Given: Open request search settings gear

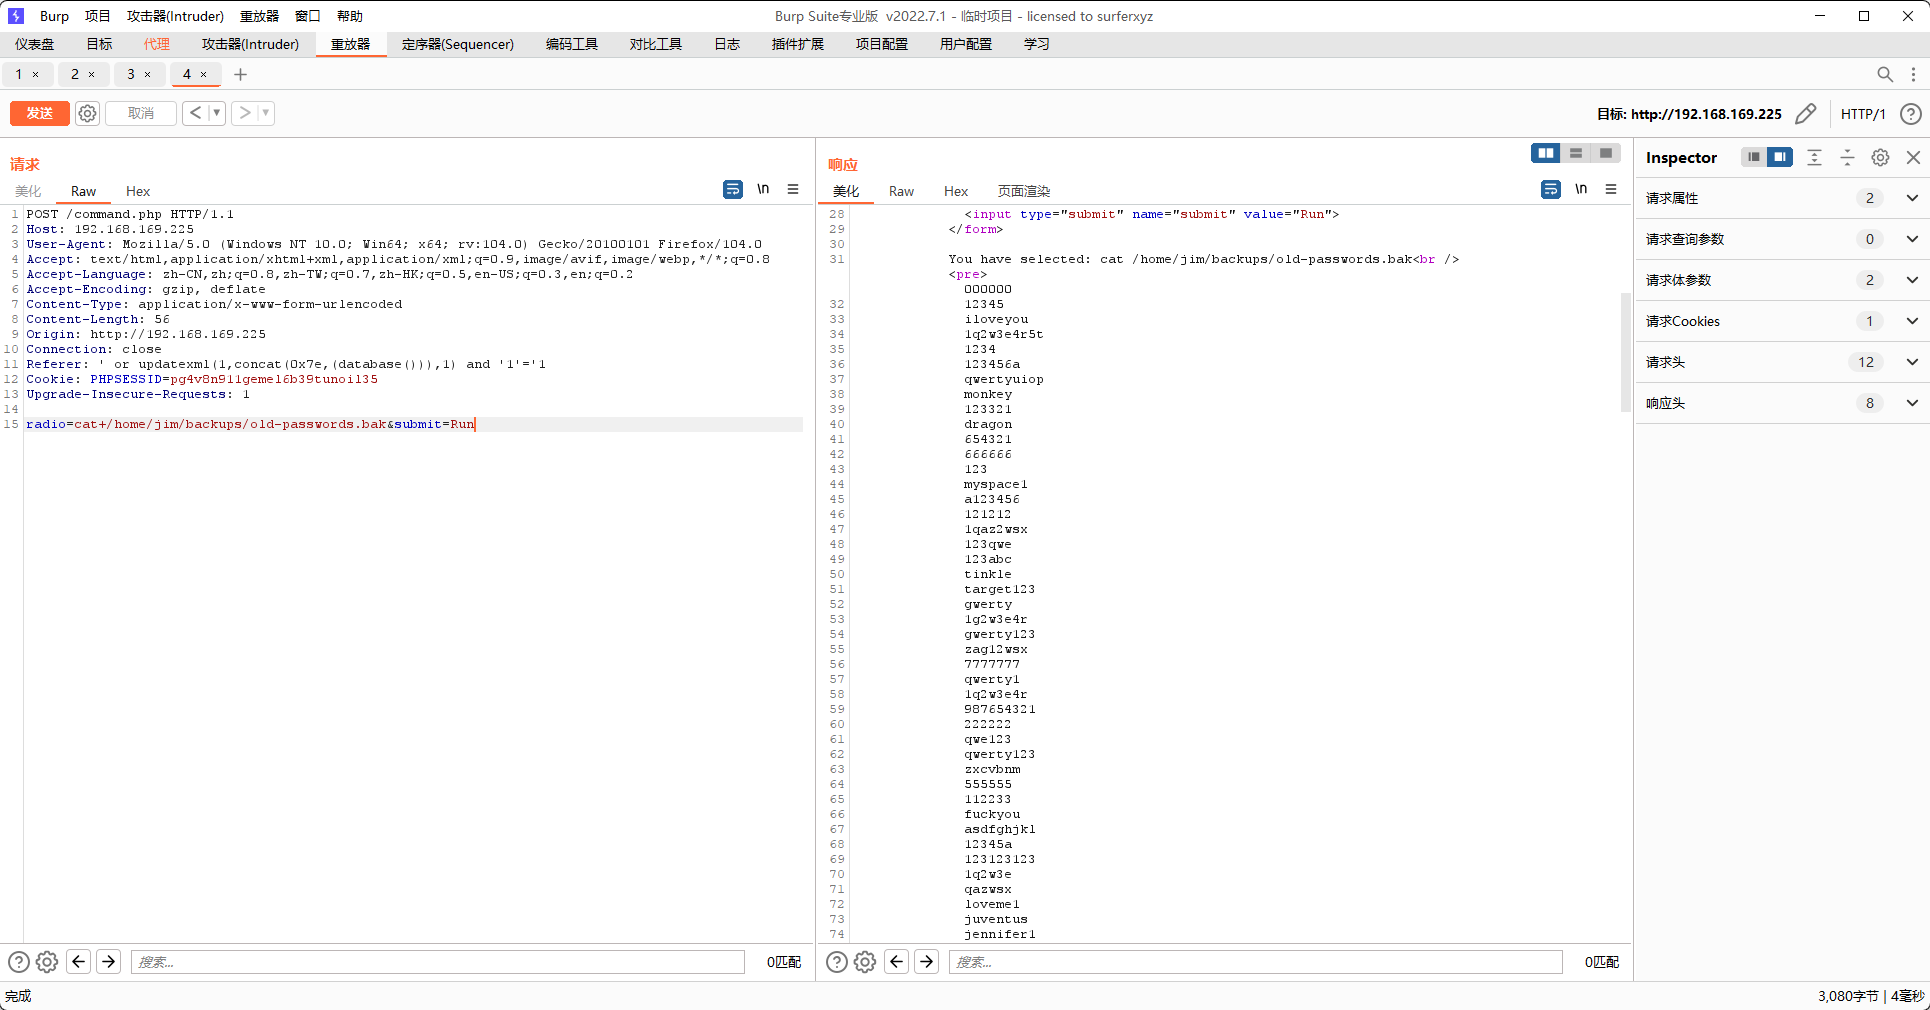Looking at the screenshot, I should [x=47, y=962].
